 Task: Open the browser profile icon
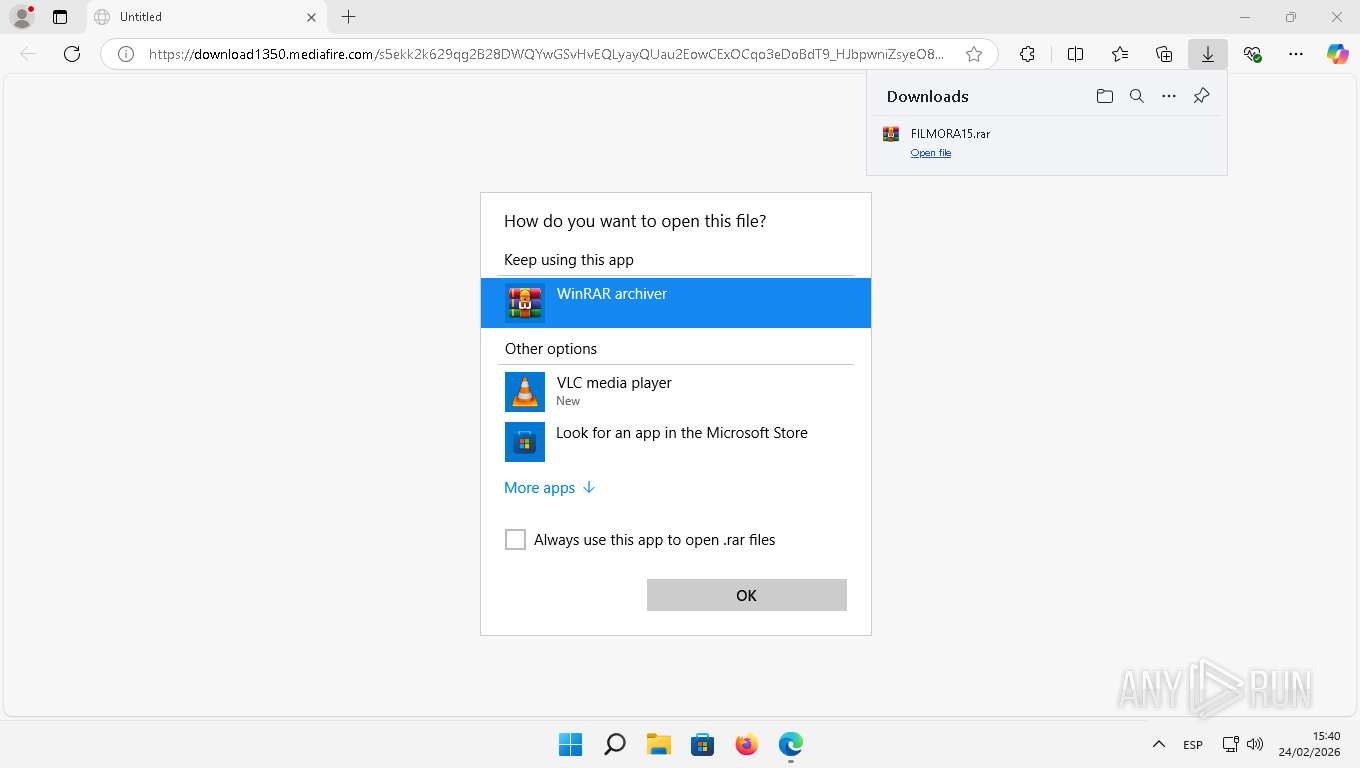coord(22,16)
